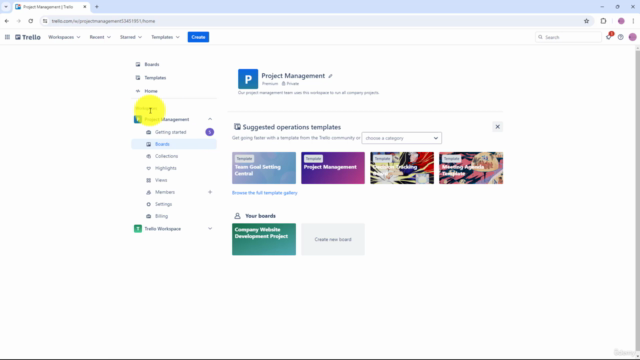Screen dimensions: 640x360
Task: View site information icon in address bar
Action: 45,21
